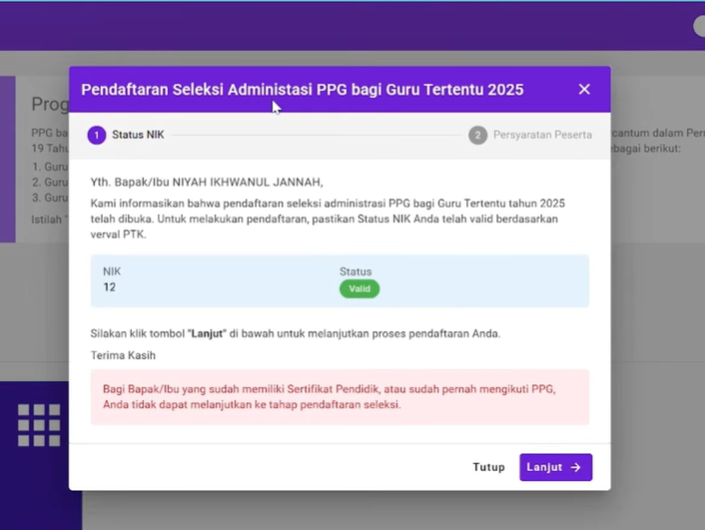Close the PPG registration dialog with X
Image resolution: width=705 pixels, height=530 pixels.
584,89
